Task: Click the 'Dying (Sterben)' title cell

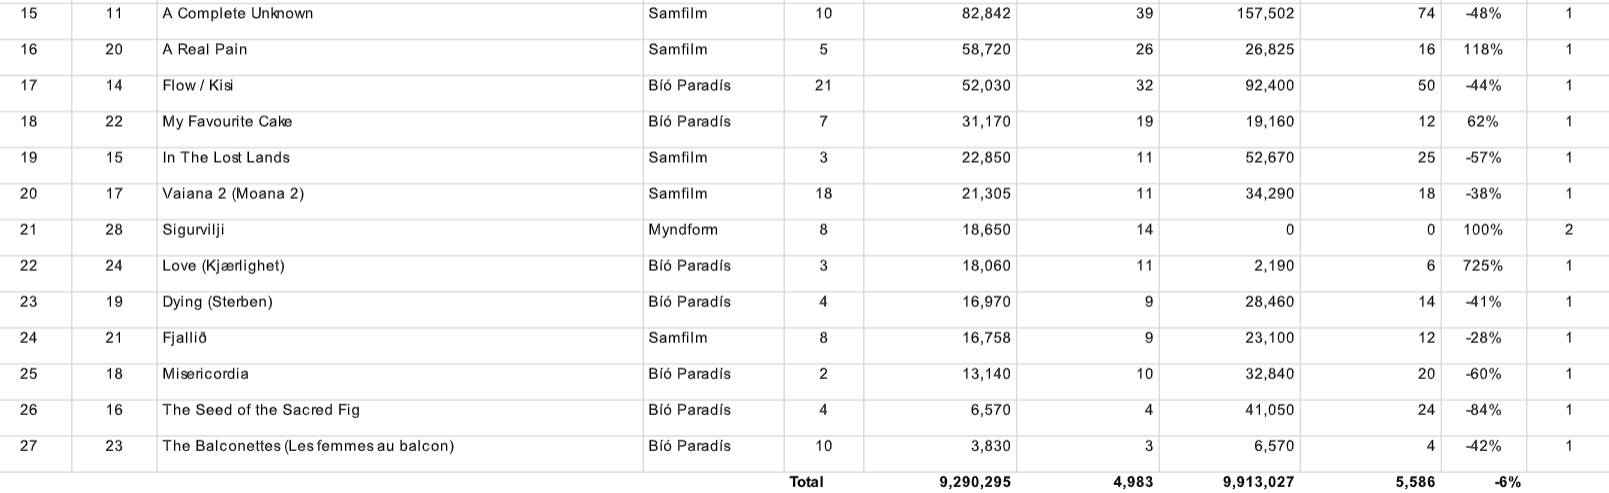Action: coord(217,302)
